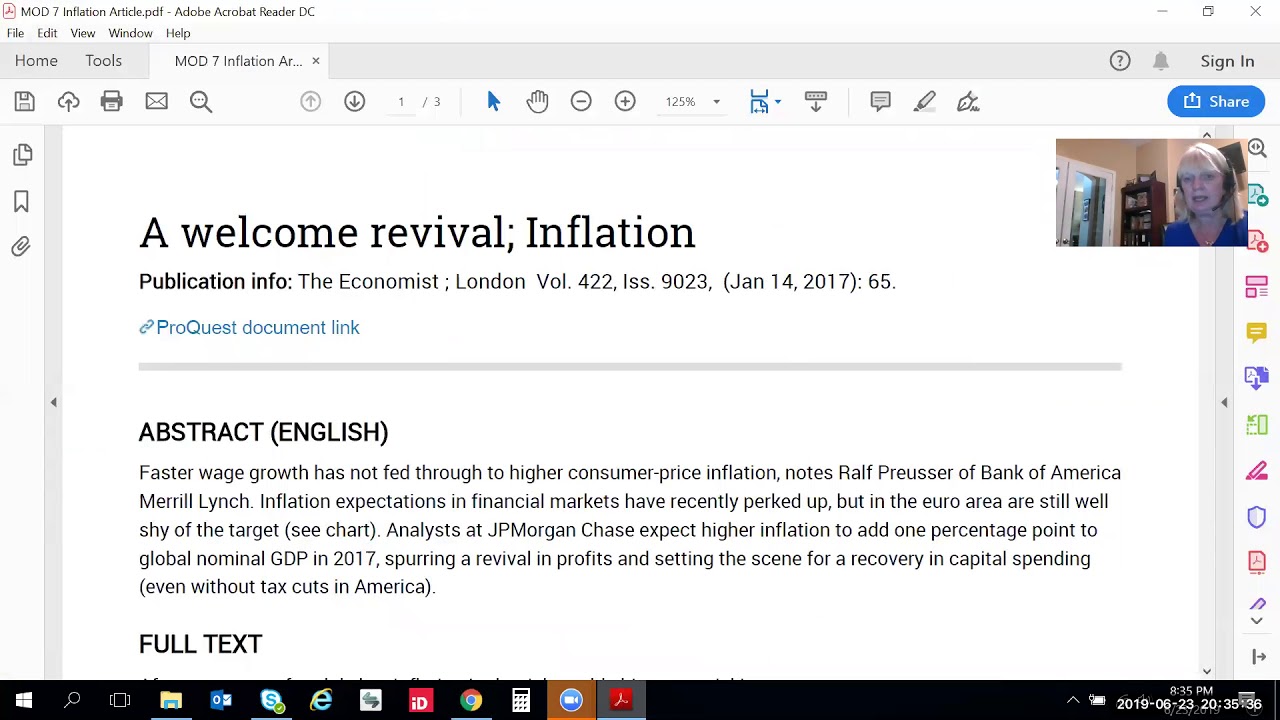
Task: Open the Fill & Sign pen in right pane
Action: click(1257, 470)
